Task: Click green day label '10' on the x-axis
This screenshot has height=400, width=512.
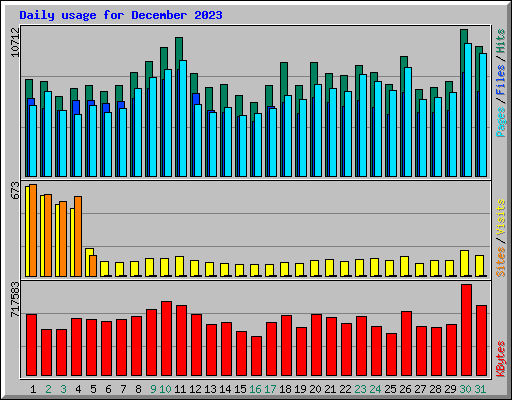Action: tap(165, 389)
